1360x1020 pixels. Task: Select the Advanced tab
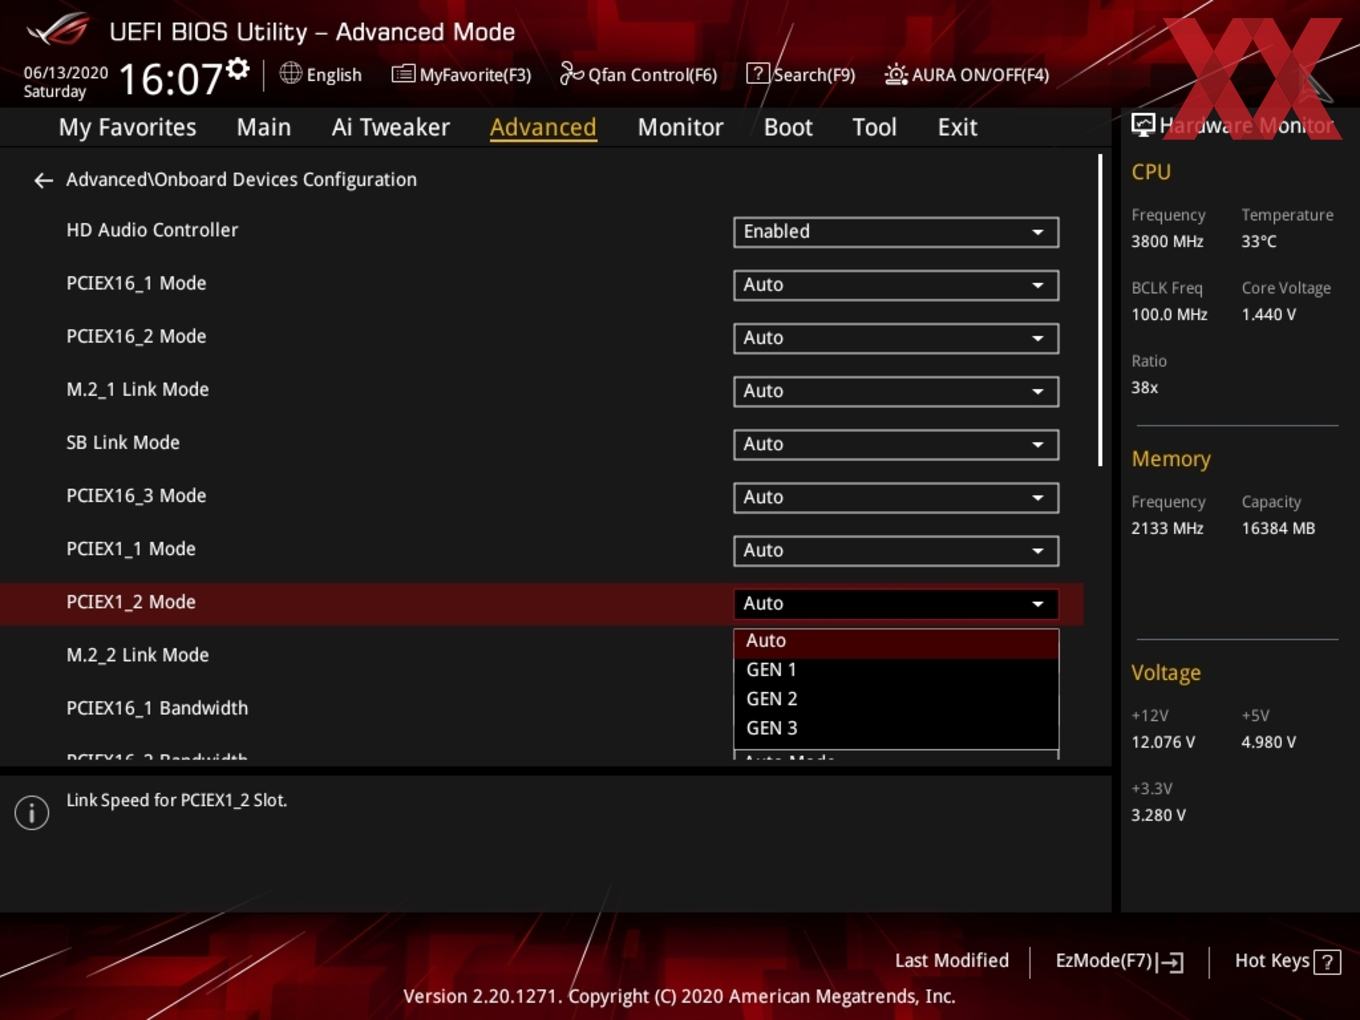tap(543, 127)
